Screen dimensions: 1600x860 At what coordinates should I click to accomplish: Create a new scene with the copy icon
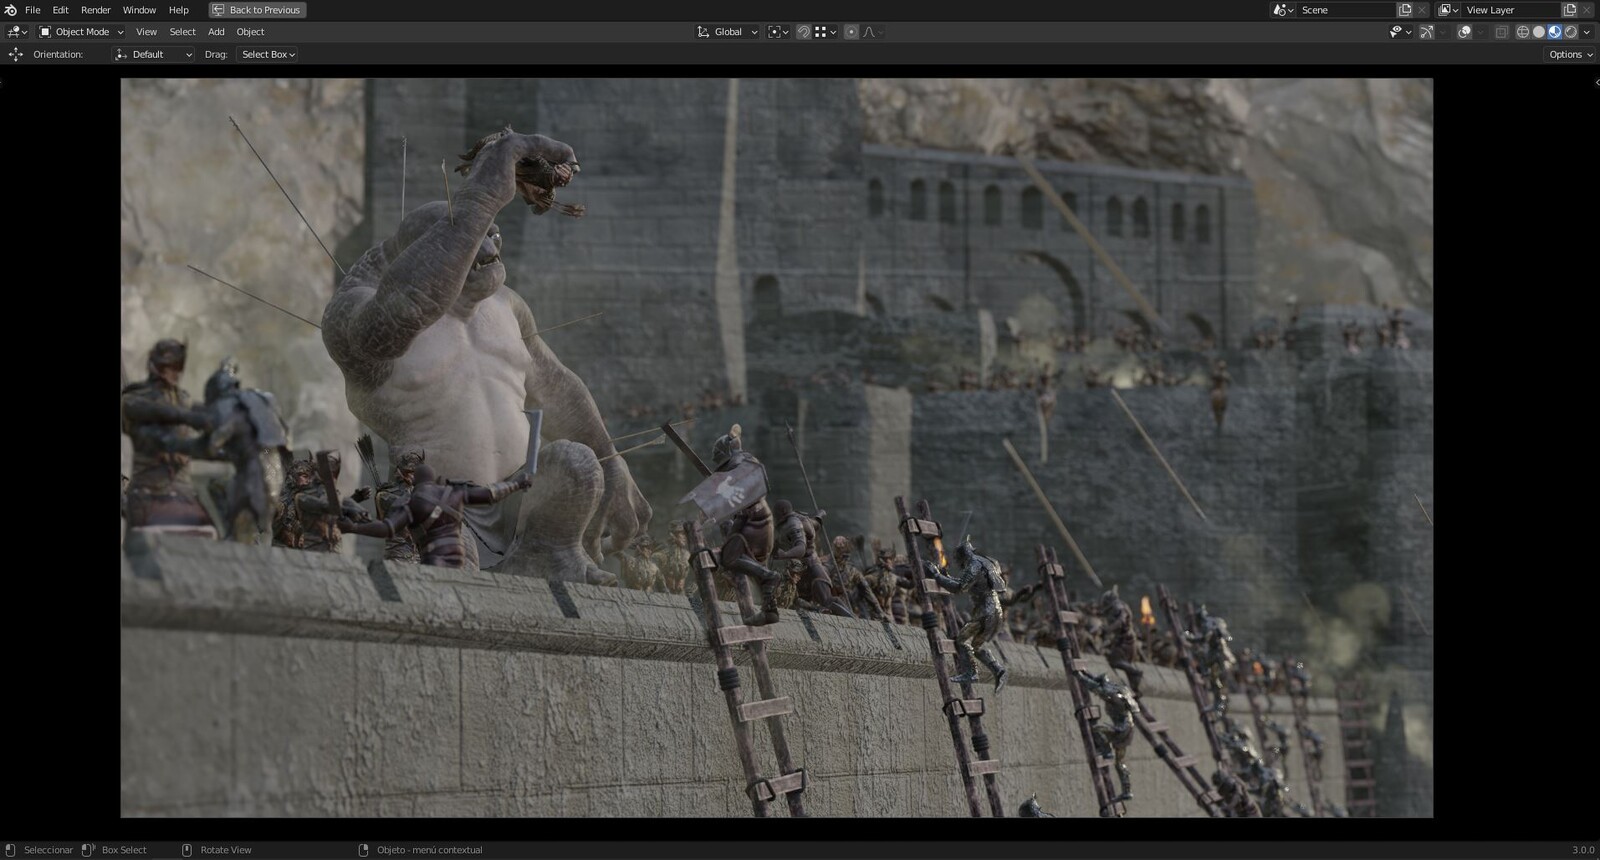click(1405, 10)
